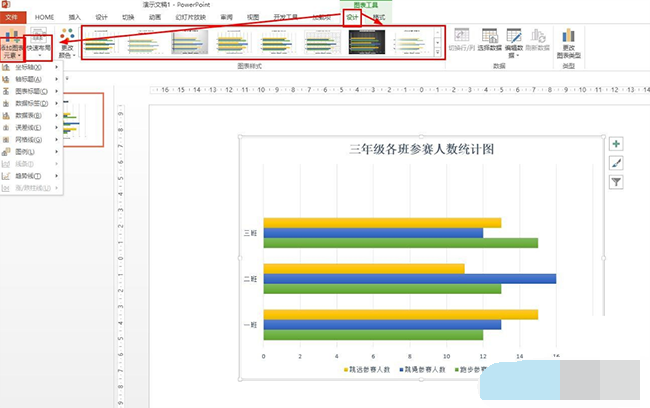Open the Gridlines (网格线) menu entry

click(x=30, y=139)
